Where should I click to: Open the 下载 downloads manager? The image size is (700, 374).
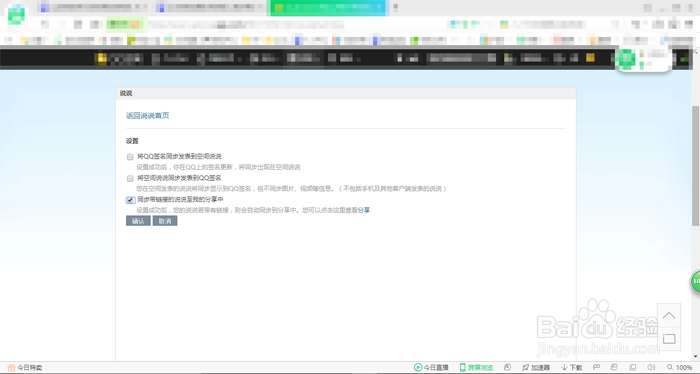(571, 367)
